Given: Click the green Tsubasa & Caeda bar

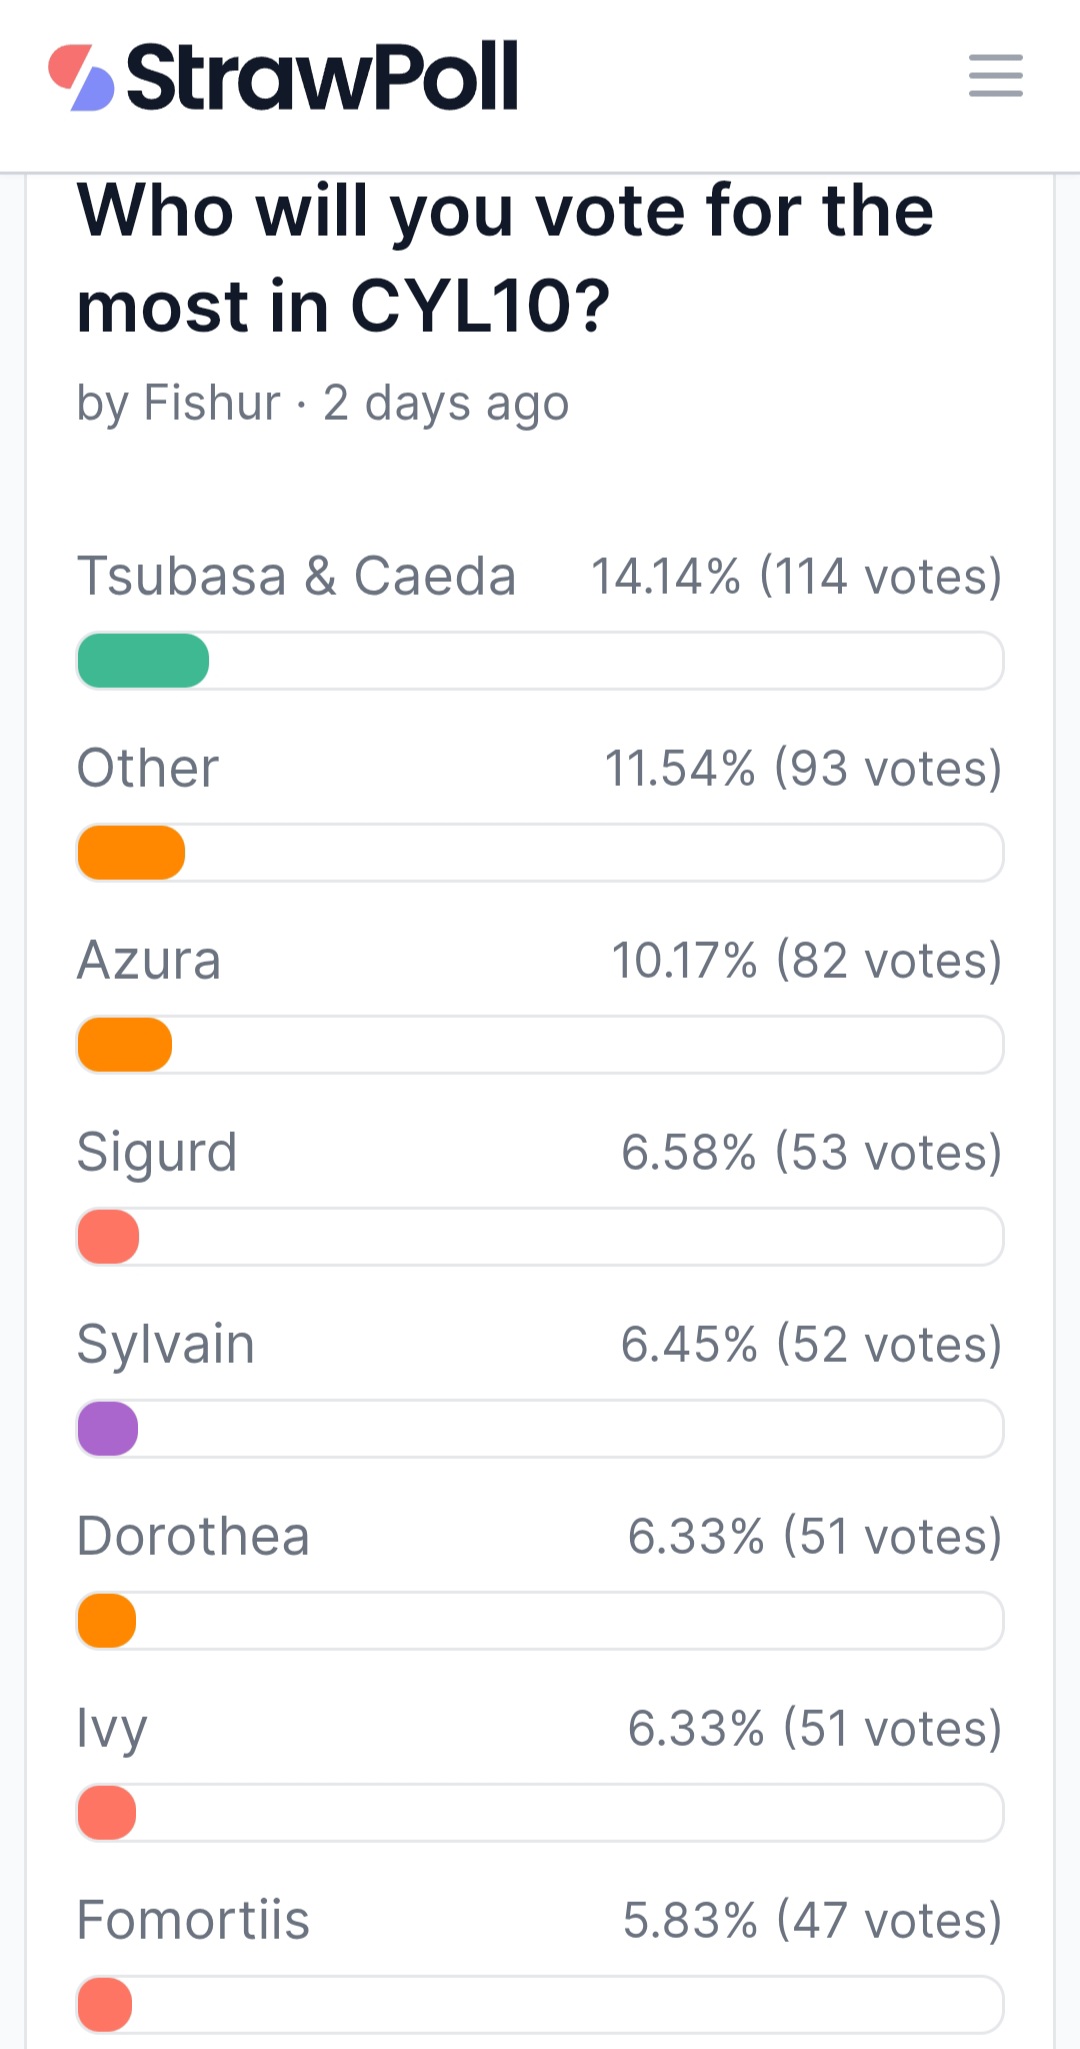Looking at the screenshot, I should [143, 661].
